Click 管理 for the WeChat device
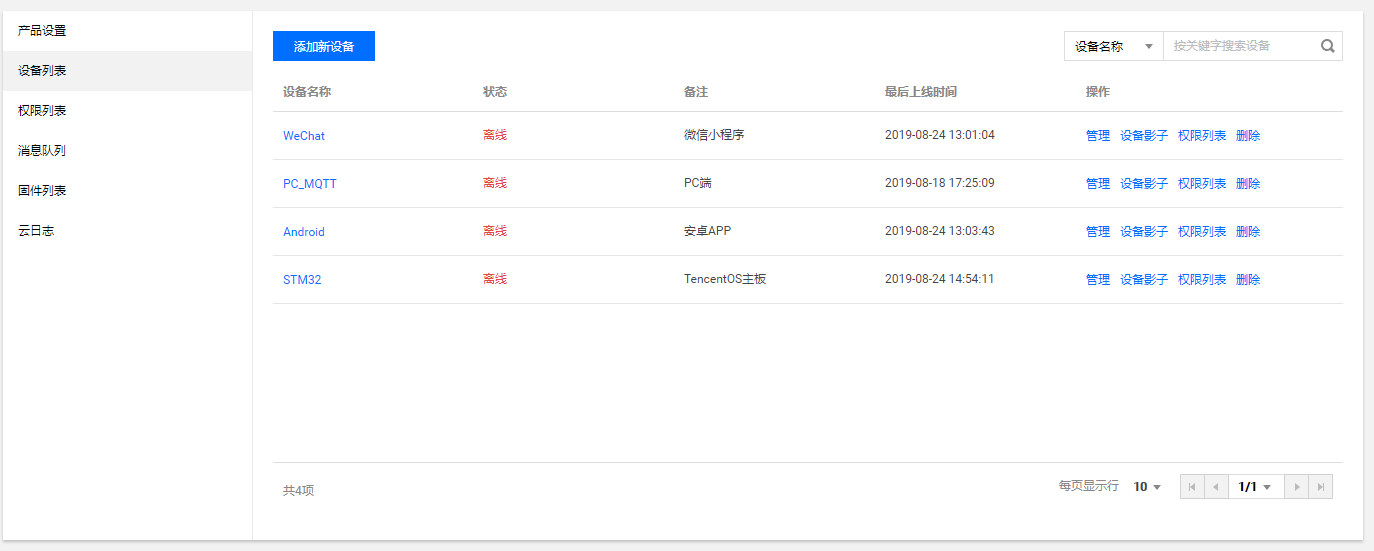This screenshot has height=551, width=1374. [1098, 136]
